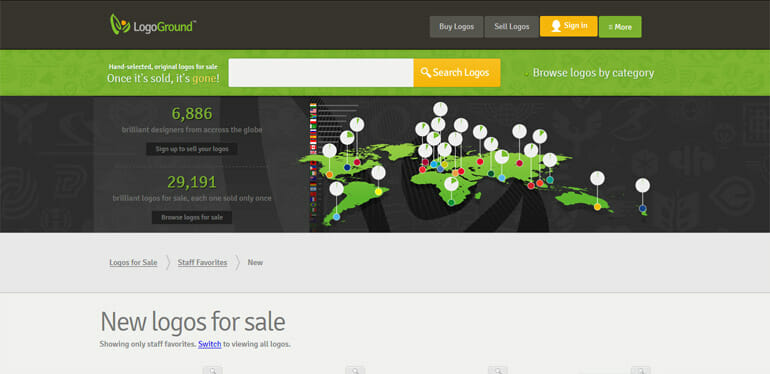The image size is (770, 374).
Task: Click the green pin dot in southern Africa
Action: coord(451,202)
